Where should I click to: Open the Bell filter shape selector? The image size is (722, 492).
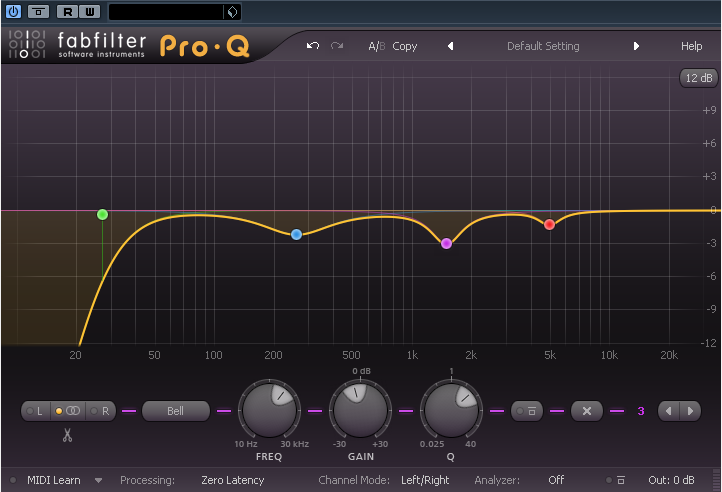(x=175, y=411)
